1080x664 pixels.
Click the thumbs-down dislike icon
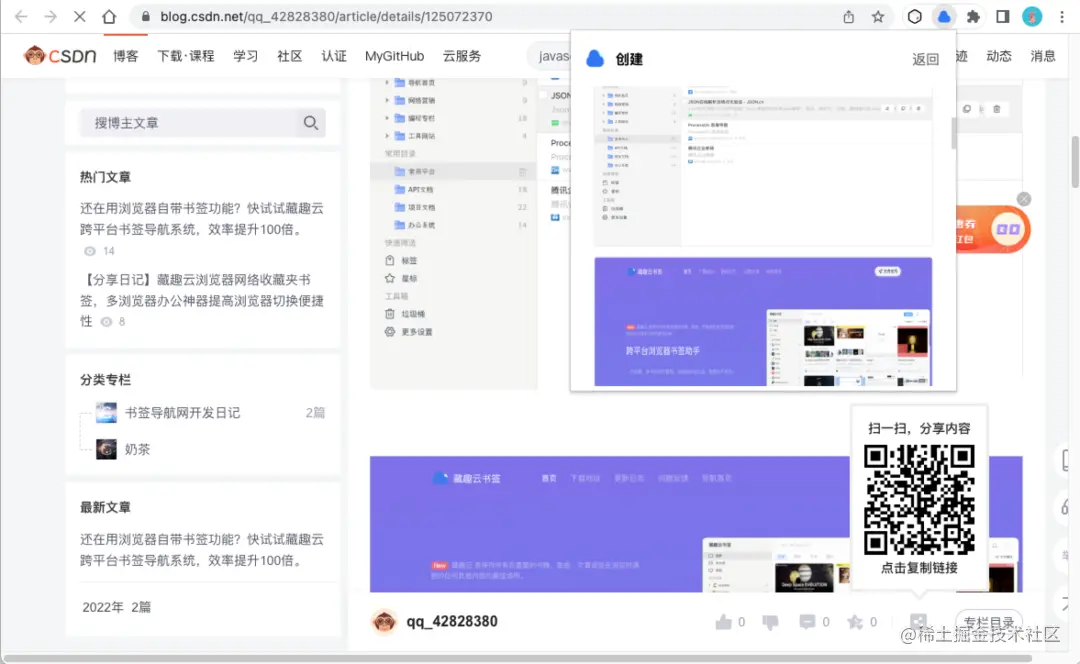point(770,621)
